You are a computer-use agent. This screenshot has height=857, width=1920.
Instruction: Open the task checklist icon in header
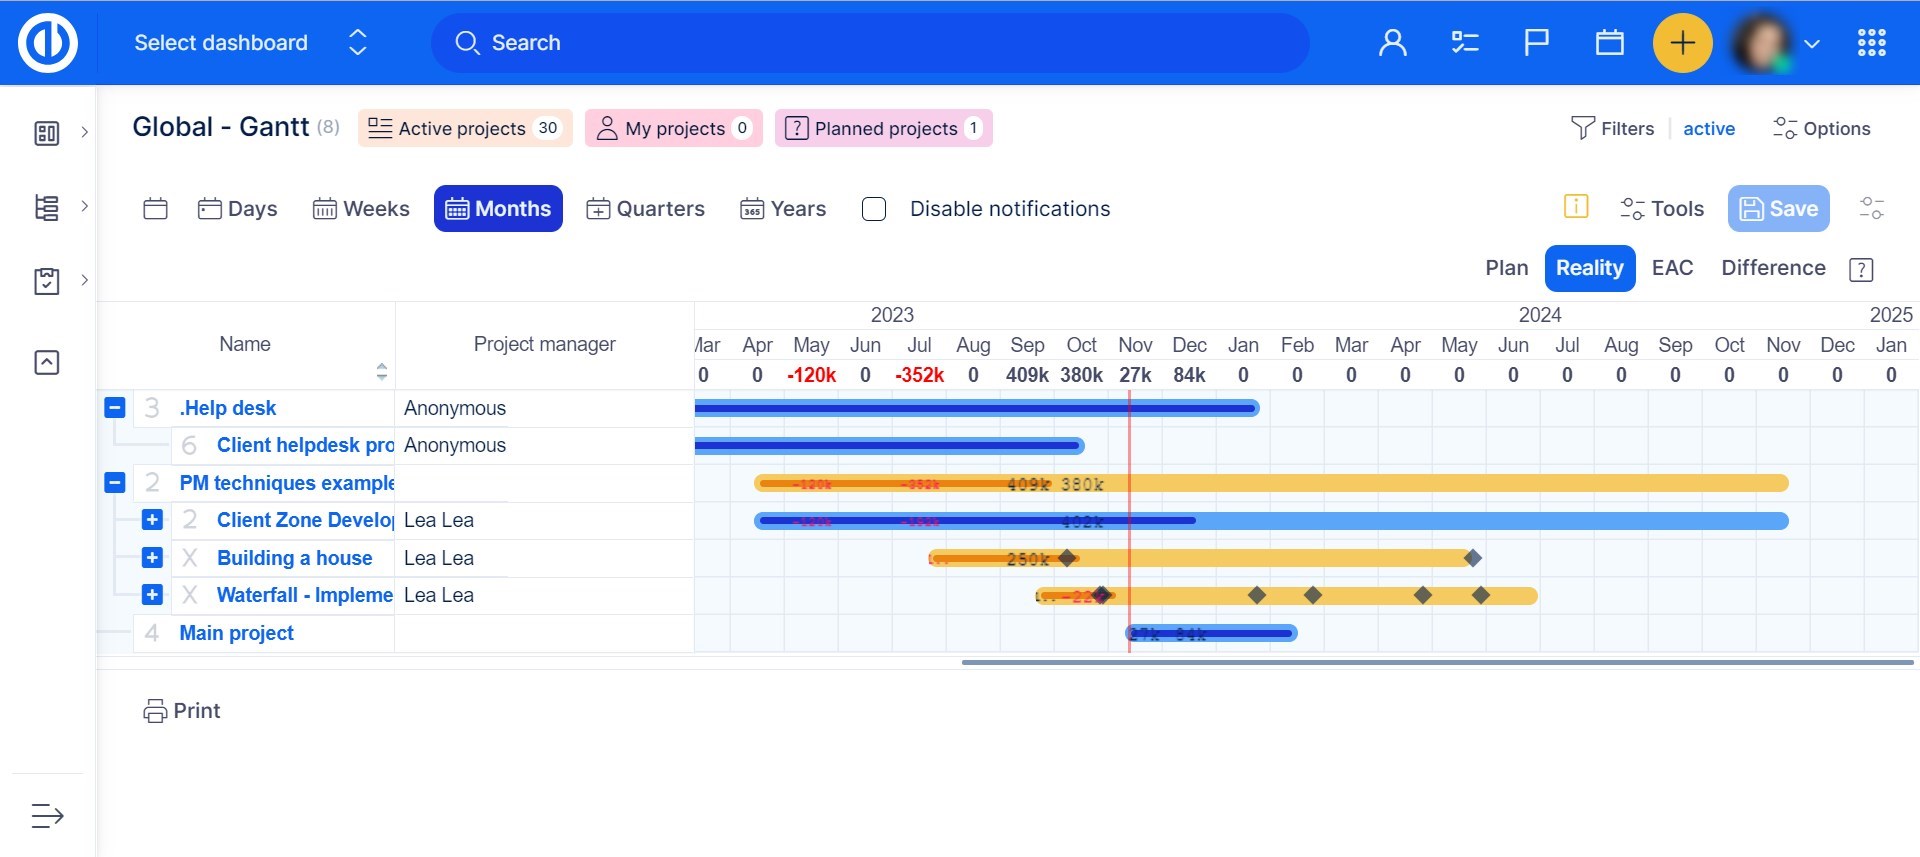1464,43
